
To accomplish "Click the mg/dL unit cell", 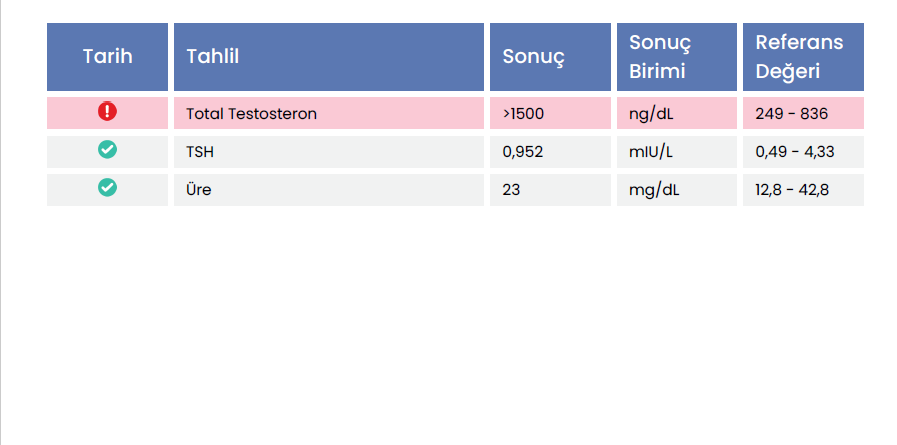I will tap(654, 190).
